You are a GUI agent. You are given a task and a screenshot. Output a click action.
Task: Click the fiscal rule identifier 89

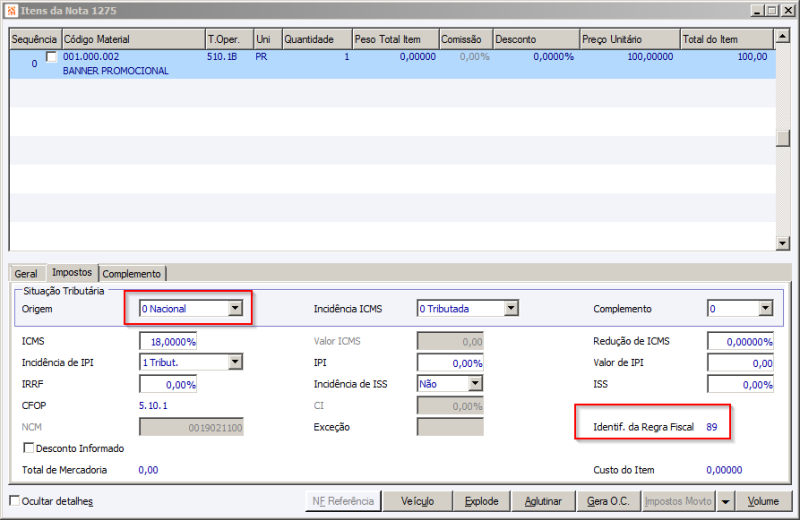[x=712, y=427]
